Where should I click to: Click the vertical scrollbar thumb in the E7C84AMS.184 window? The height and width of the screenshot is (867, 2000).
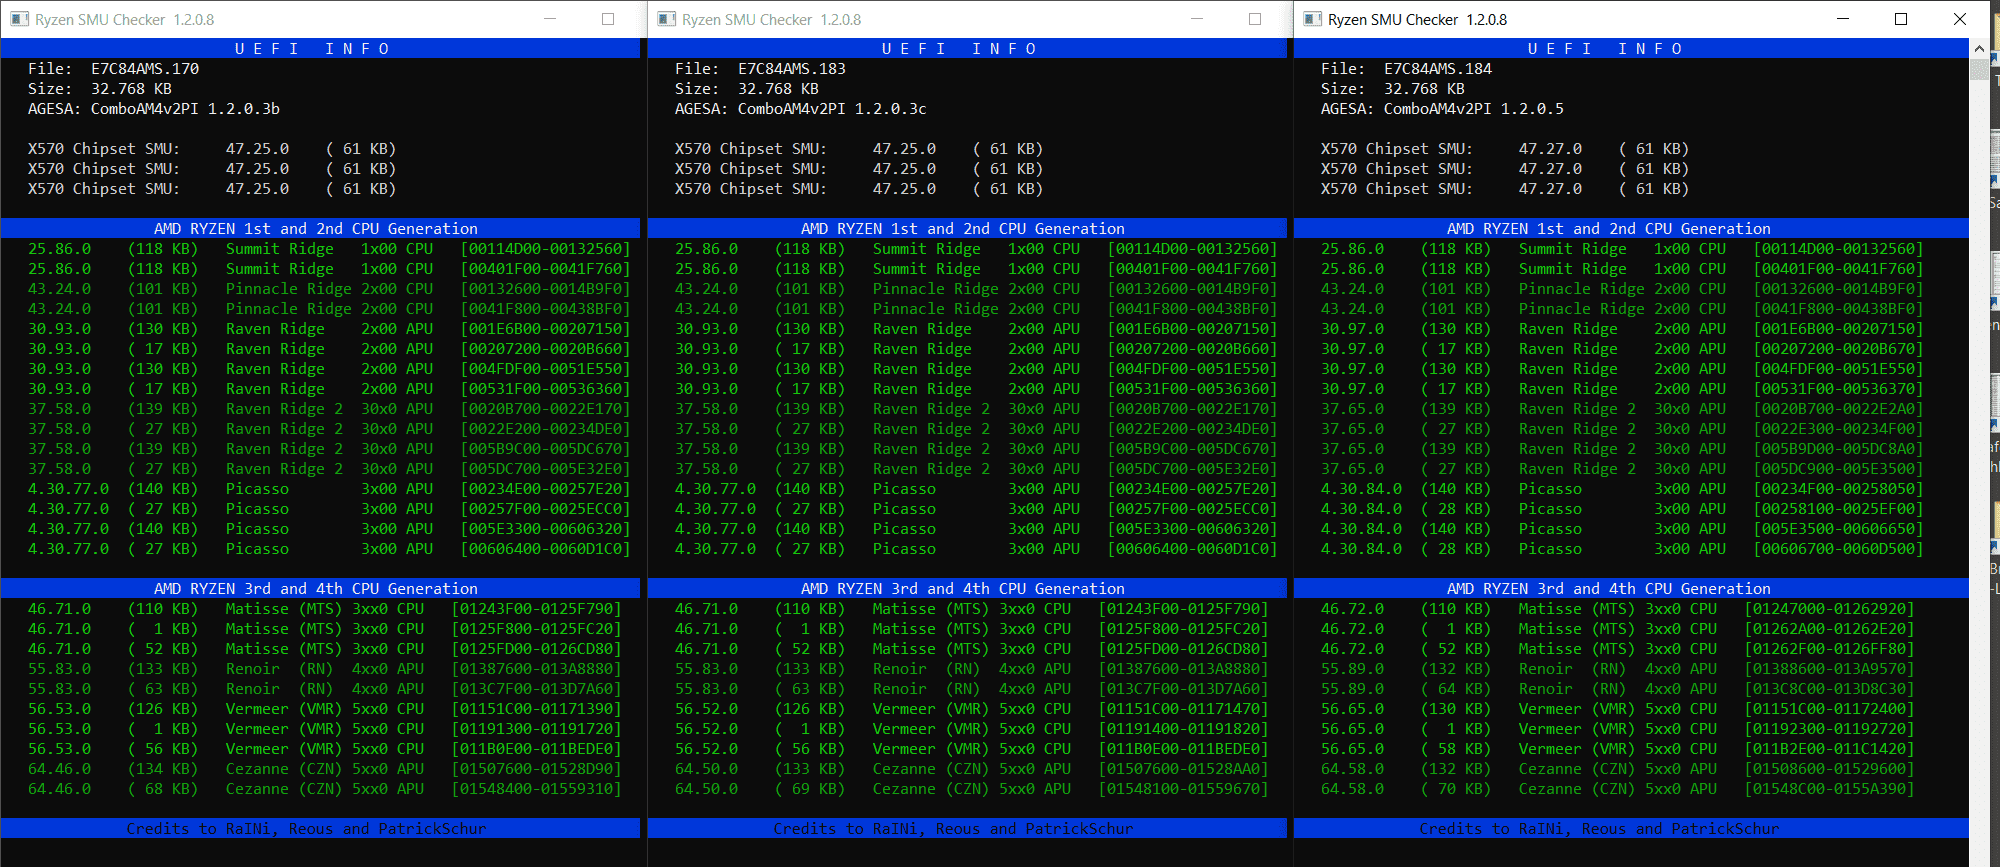(x=1978, y=69)
